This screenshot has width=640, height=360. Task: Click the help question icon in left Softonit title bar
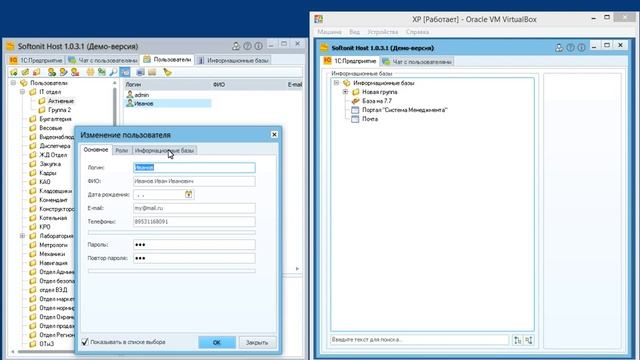(x=247, y=46)
